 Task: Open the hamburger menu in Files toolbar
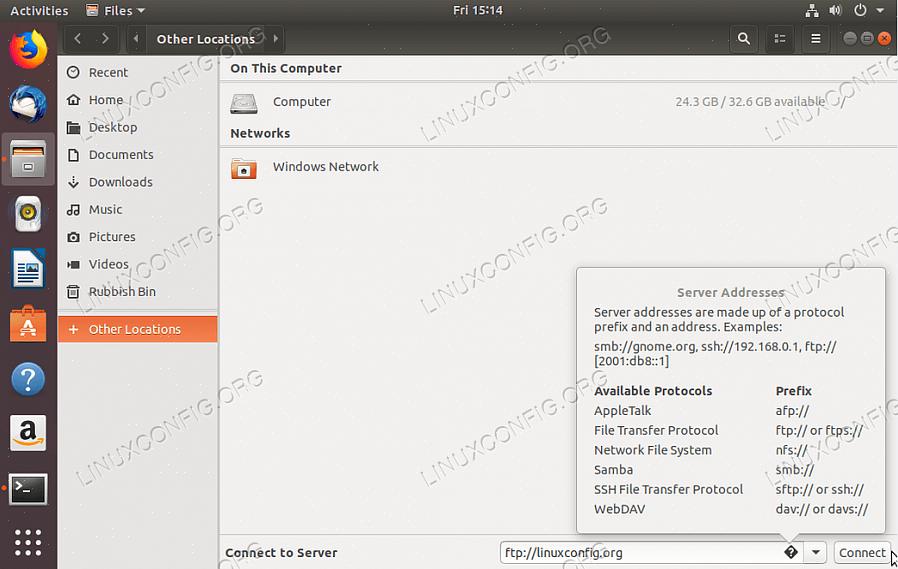point(816,39)
